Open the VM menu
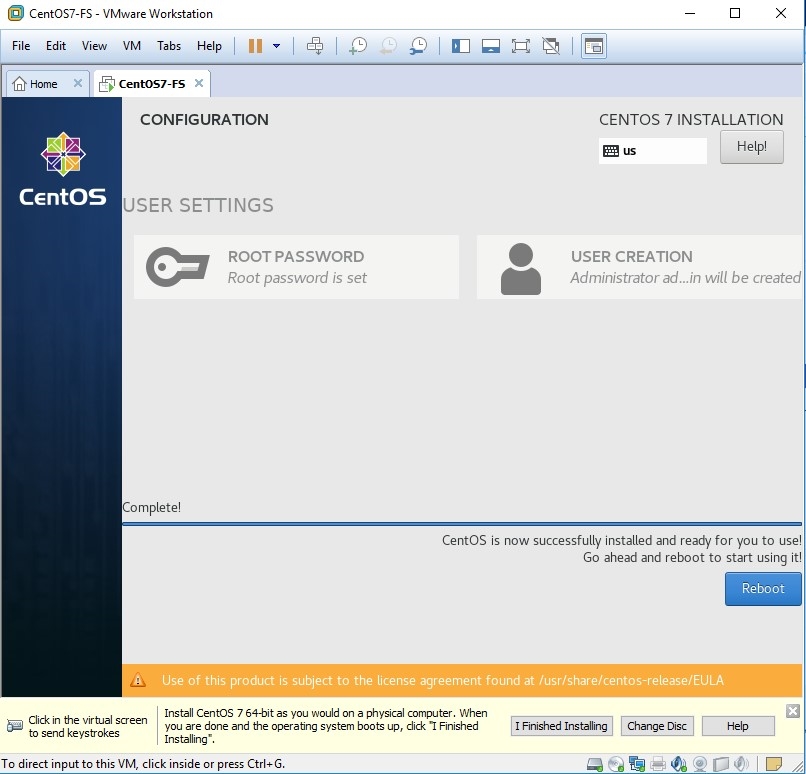Image resolution: width=806 pixels, height=774 pixels. pos(132,46)
